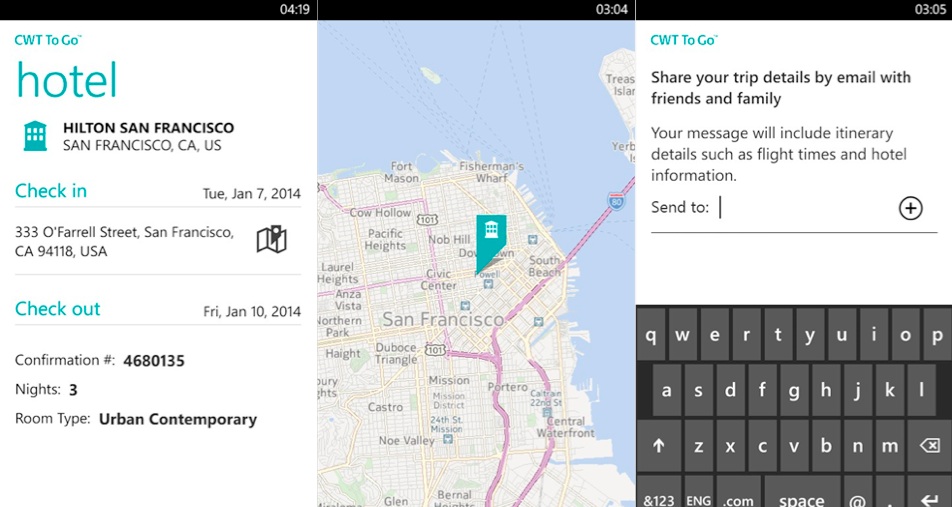Tap the a key on the keyboard
Screen dimensions: 952x507
click(x=667, y=390)
